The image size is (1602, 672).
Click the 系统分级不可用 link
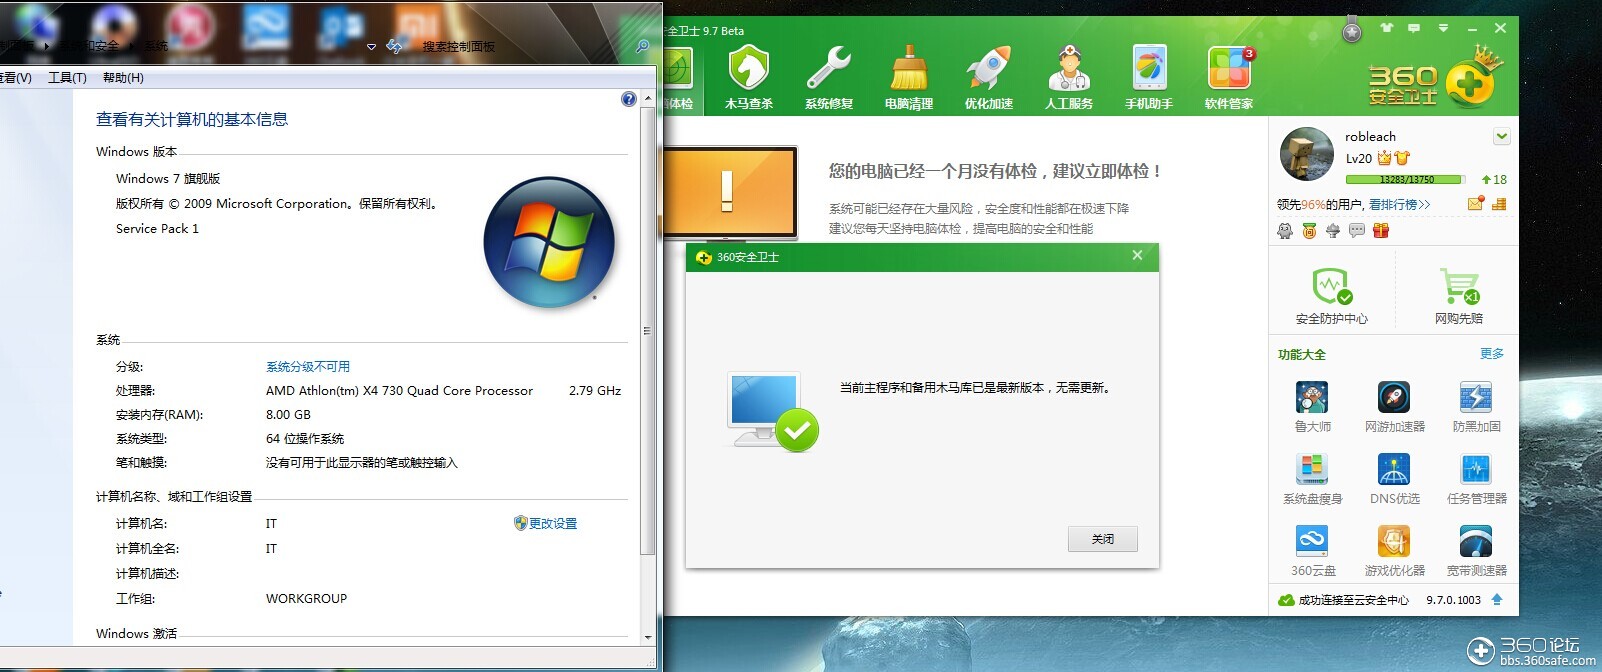point(308,367)
